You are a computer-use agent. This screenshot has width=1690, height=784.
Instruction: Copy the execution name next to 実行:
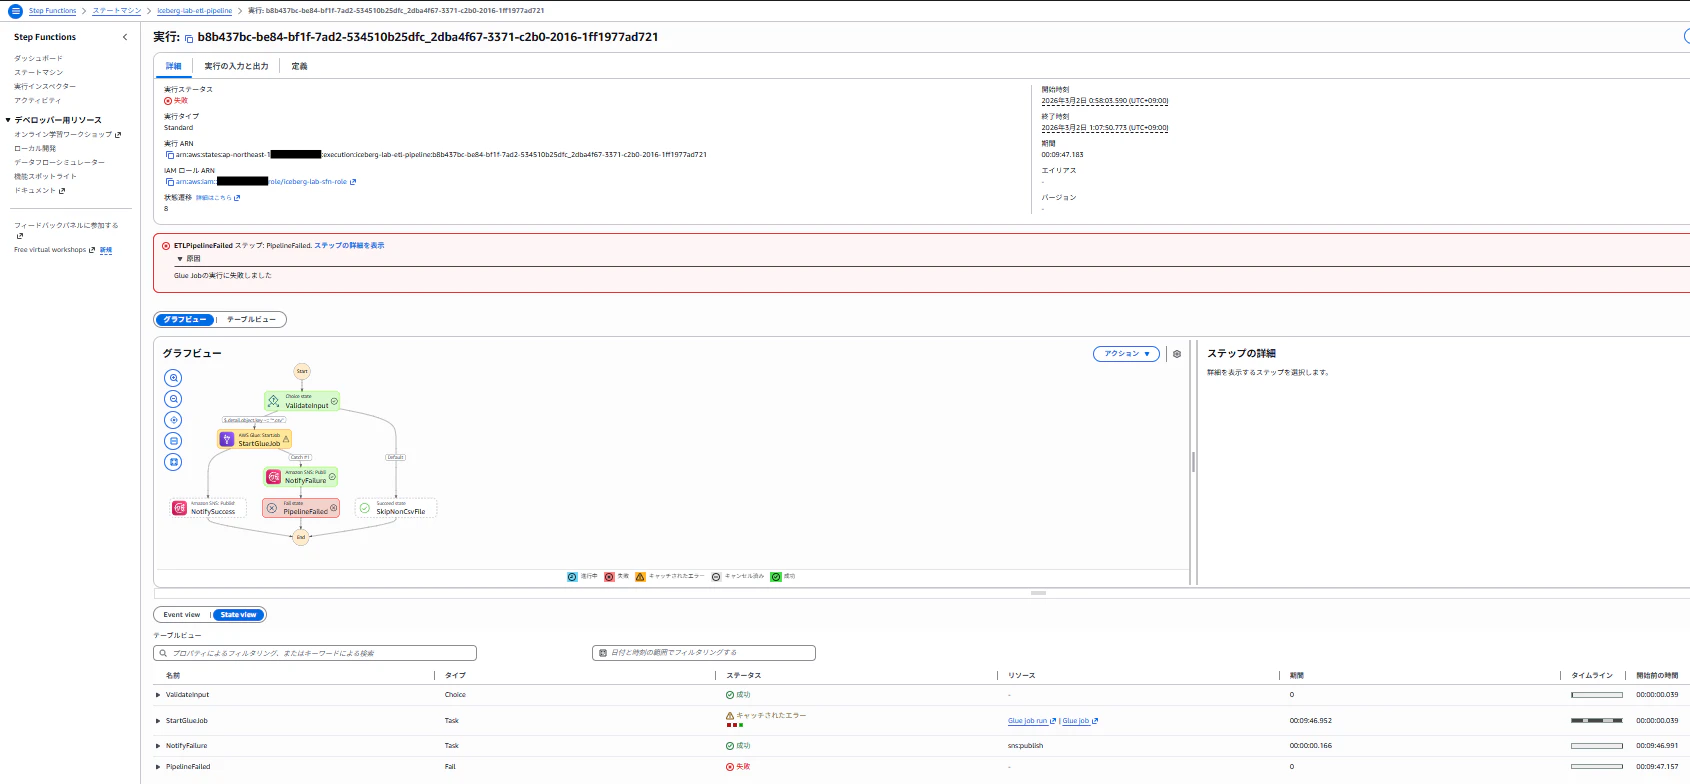pyautogui.click(x=189, y=39)
